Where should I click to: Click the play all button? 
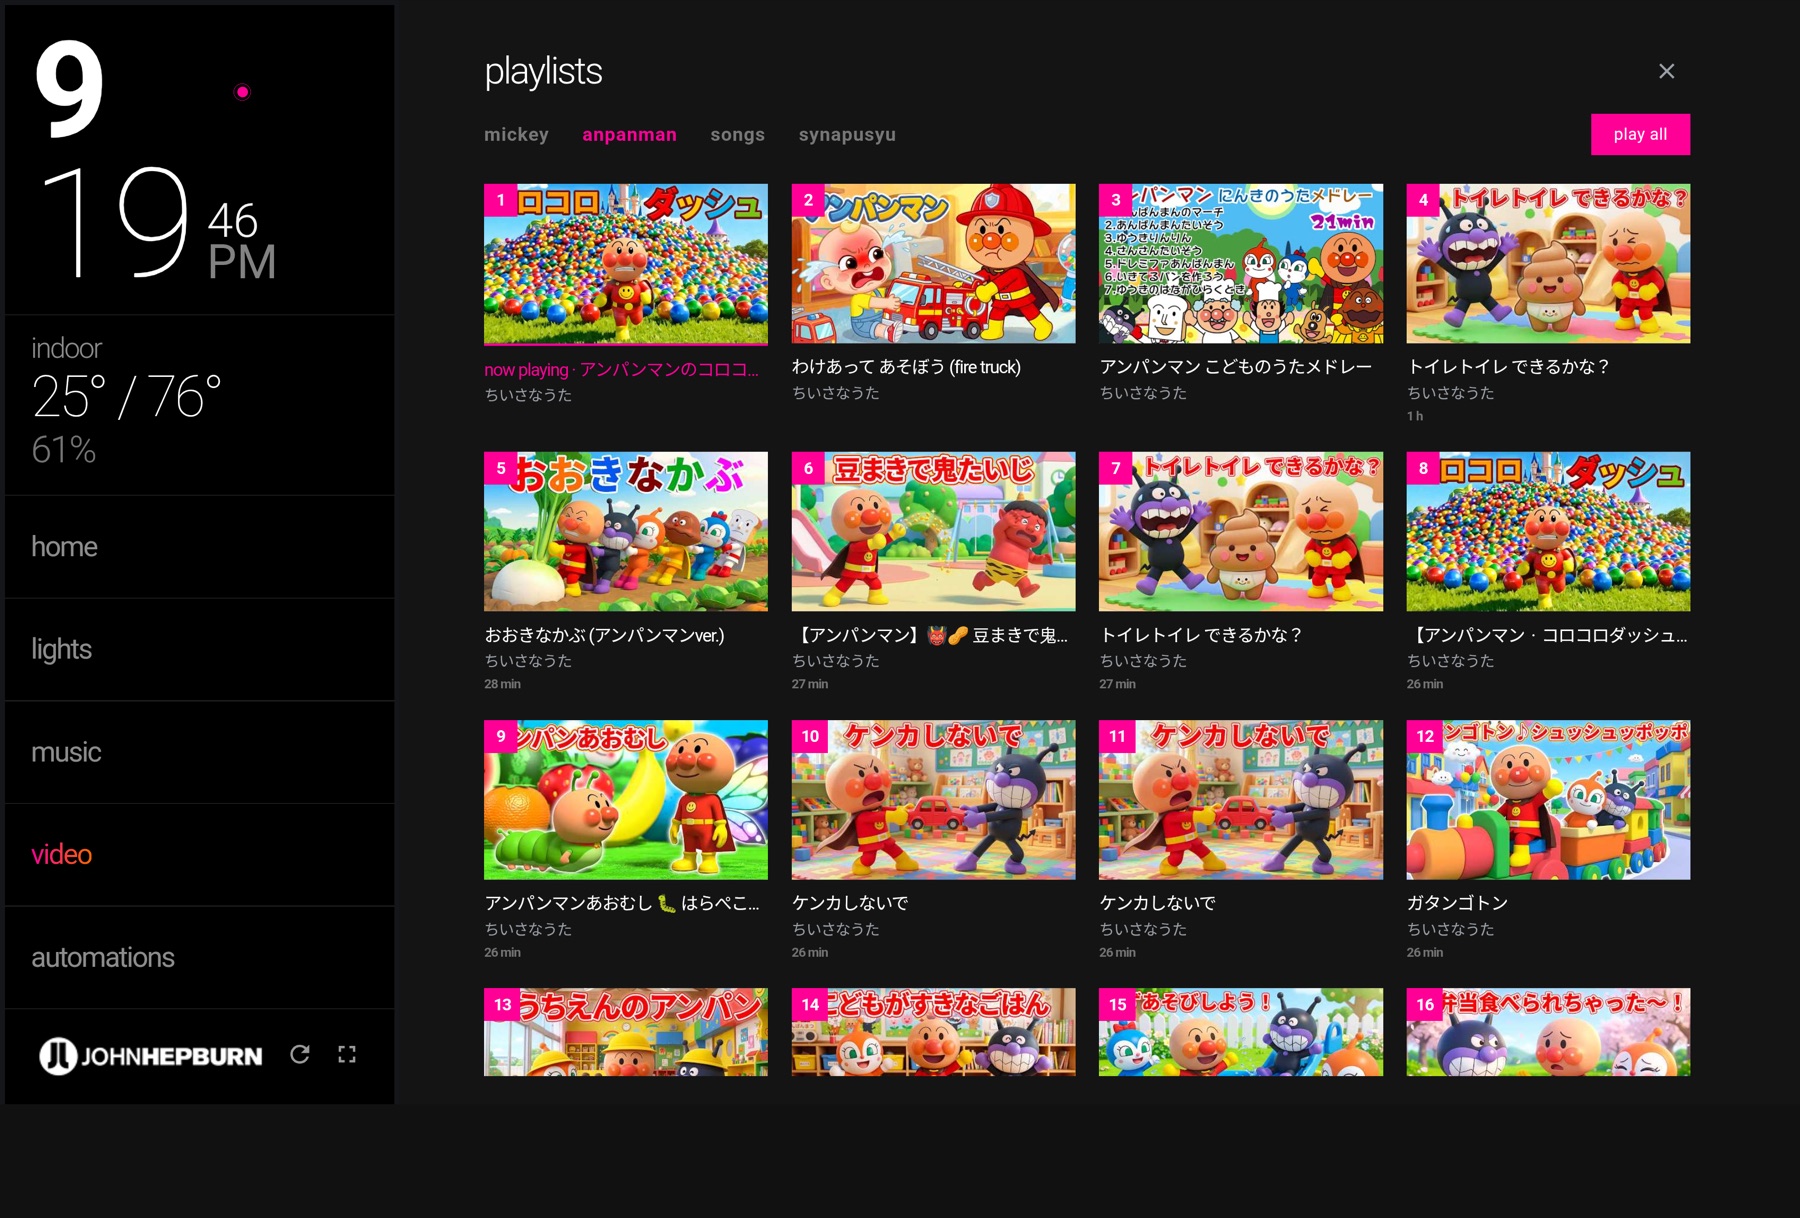[1640, 134]
